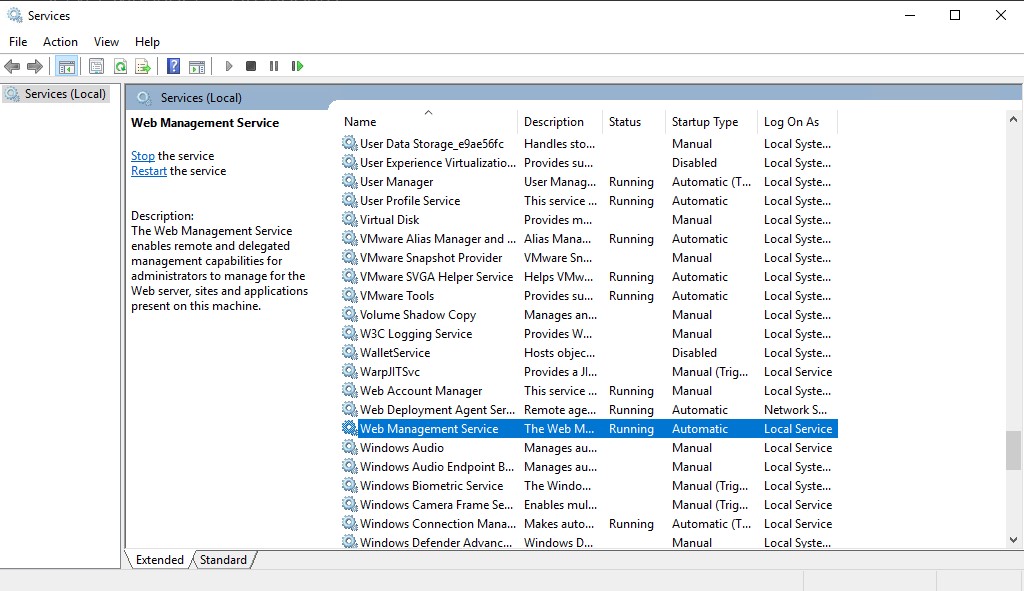Image resolution: width=1024 pixels, height=591 pixels.
Task: Click Network S... log on cell
Action: (795, 409)
